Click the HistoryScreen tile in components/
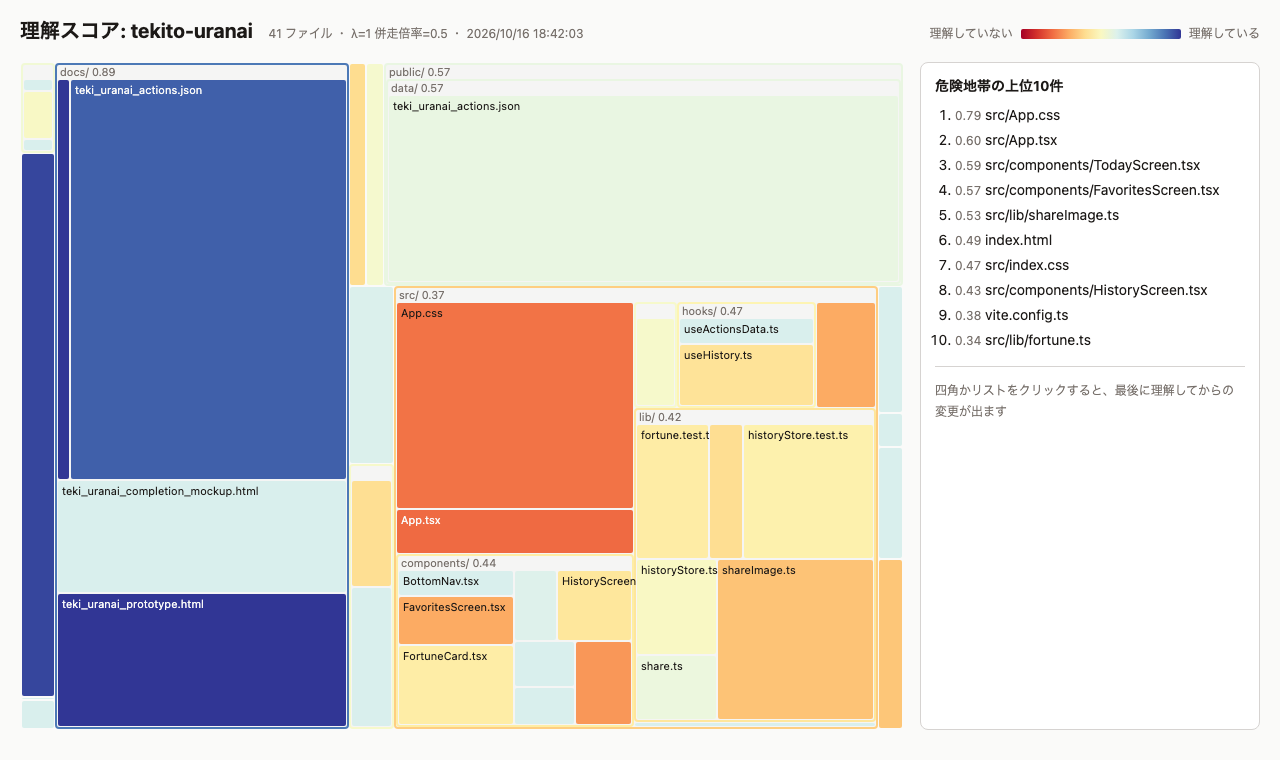Viewport: 1280px width, 760px height. (x=596, y=606)
